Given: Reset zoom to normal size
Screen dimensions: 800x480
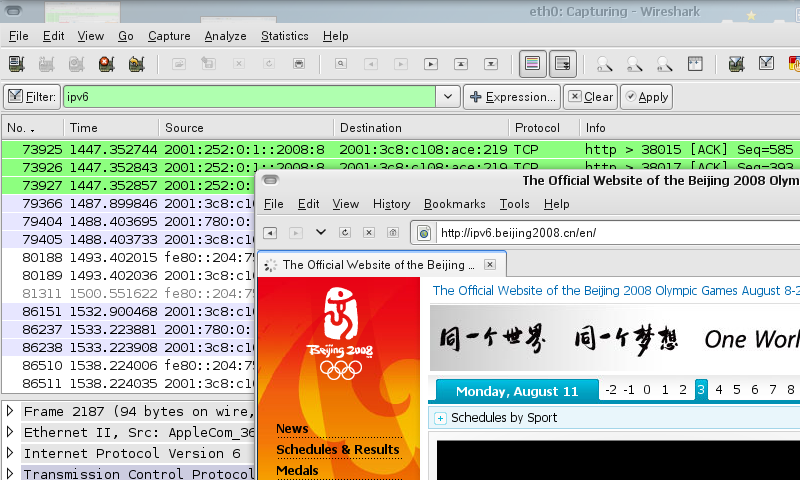Looking at the screenshot, I should point(665,64).
